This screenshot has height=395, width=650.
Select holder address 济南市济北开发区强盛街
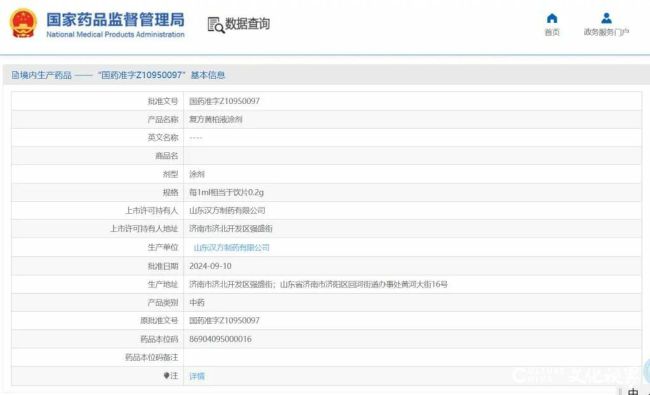pyautogui.click(x=231, y=229)
